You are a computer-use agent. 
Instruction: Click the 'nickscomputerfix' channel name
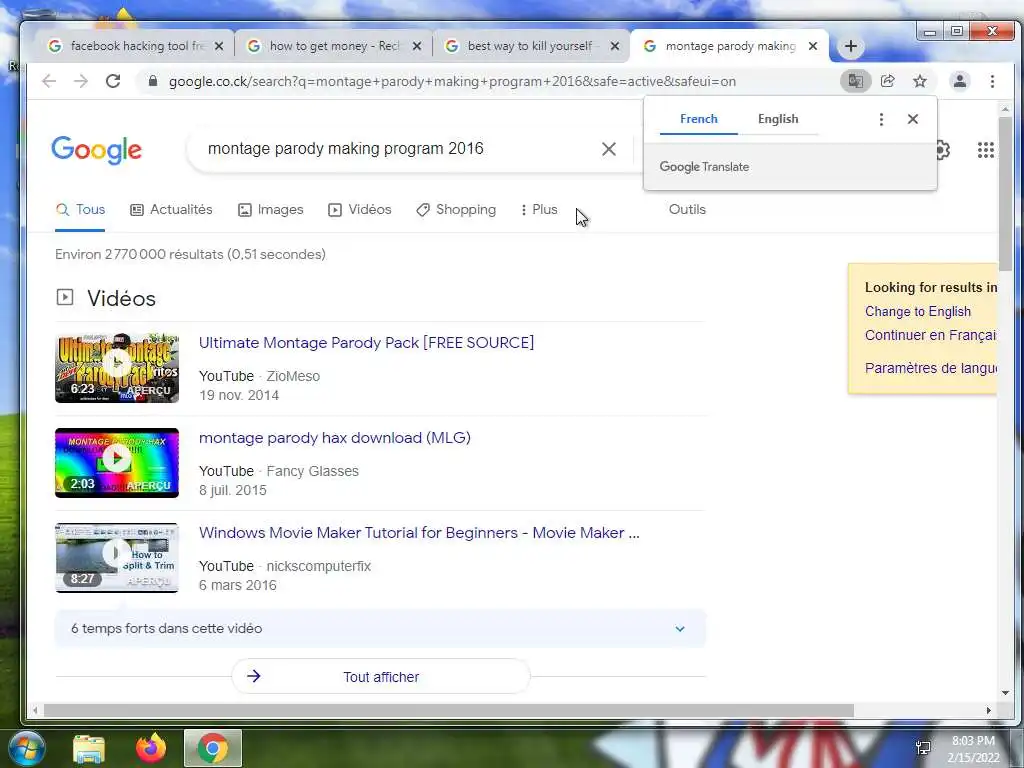[x=319, y=566]
